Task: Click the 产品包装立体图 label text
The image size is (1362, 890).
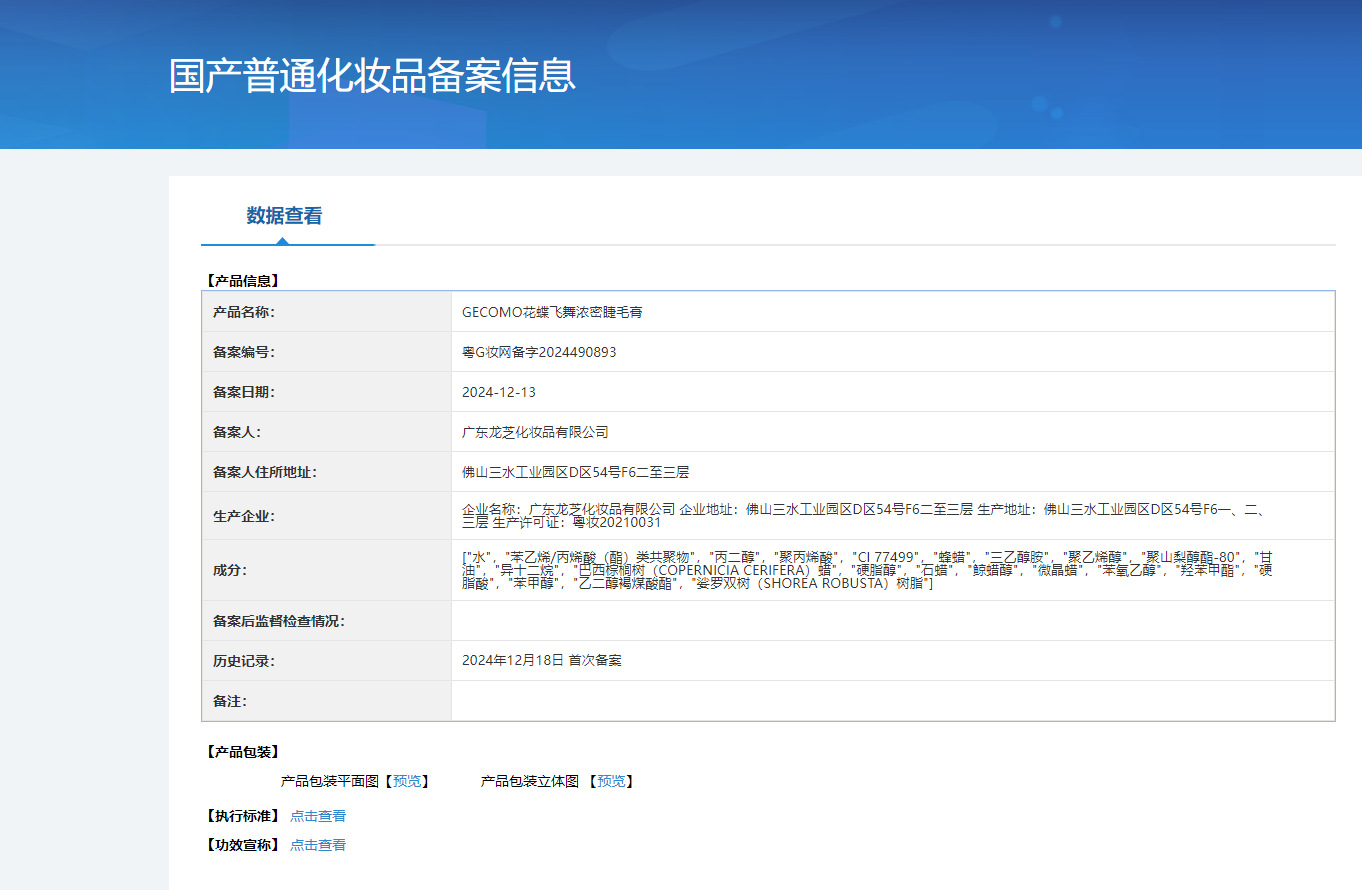Action: 530,781
